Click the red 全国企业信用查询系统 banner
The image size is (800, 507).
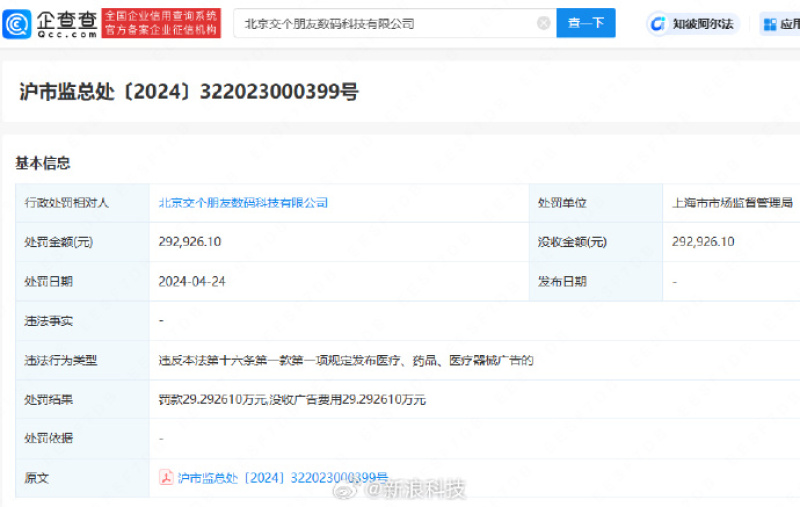tap(161, 23)
